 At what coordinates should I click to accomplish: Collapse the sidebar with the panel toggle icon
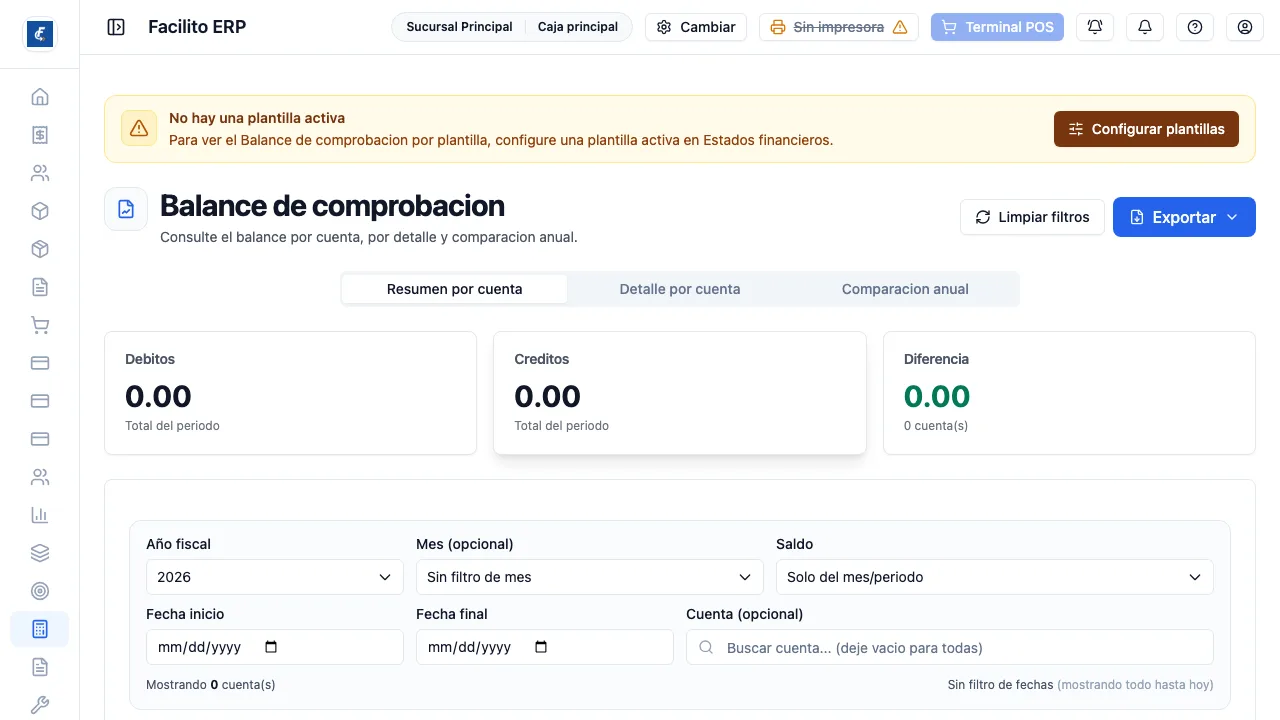click(x=116, y=27)
